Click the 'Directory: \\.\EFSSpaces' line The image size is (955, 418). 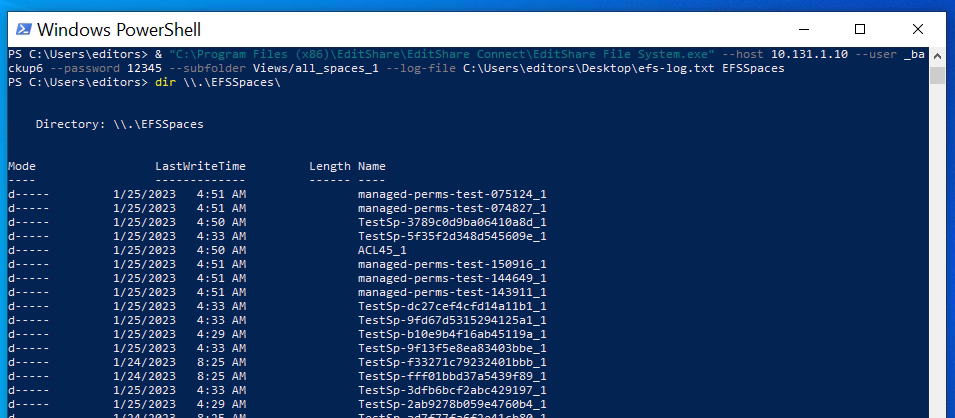(x=120, y=124)
